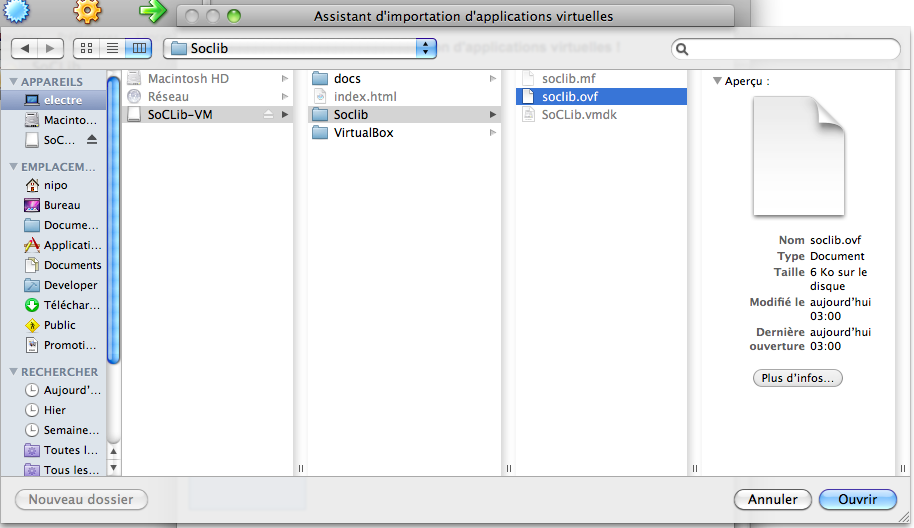
Task: Open Promoti... item in sidebar
Action: 54,345
